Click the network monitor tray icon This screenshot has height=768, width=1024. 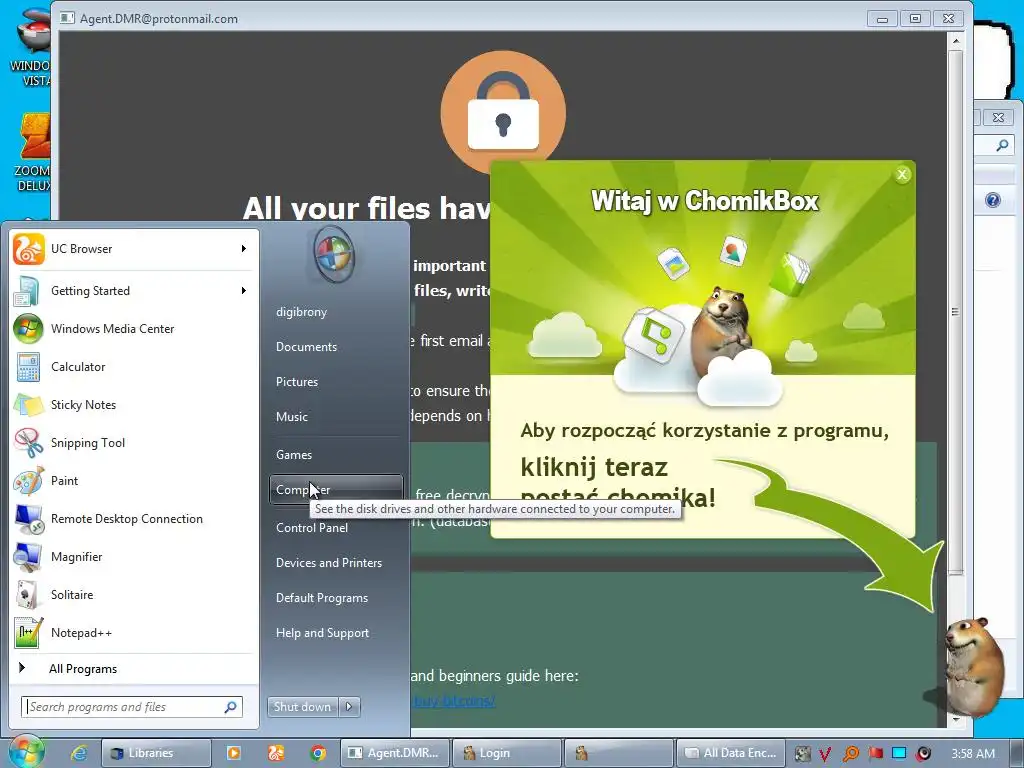[899, 754]
